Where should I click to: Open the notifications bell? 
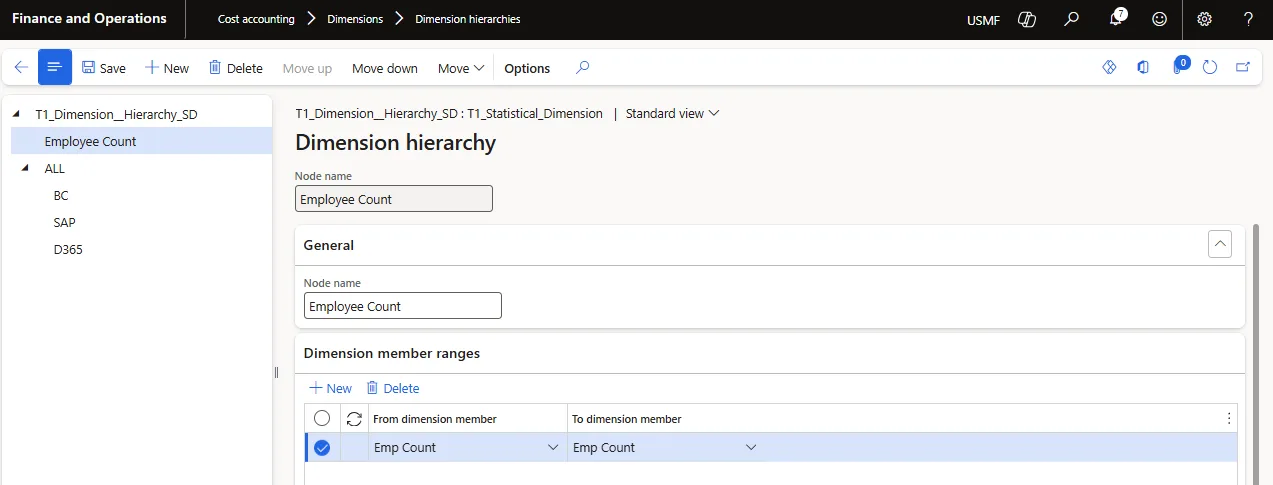pos(1117,19)
